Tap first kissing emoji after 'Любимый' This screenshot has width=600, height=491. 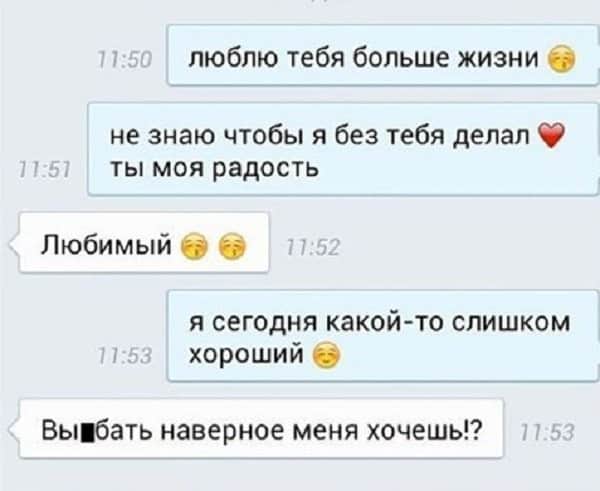tap(194, 247)
